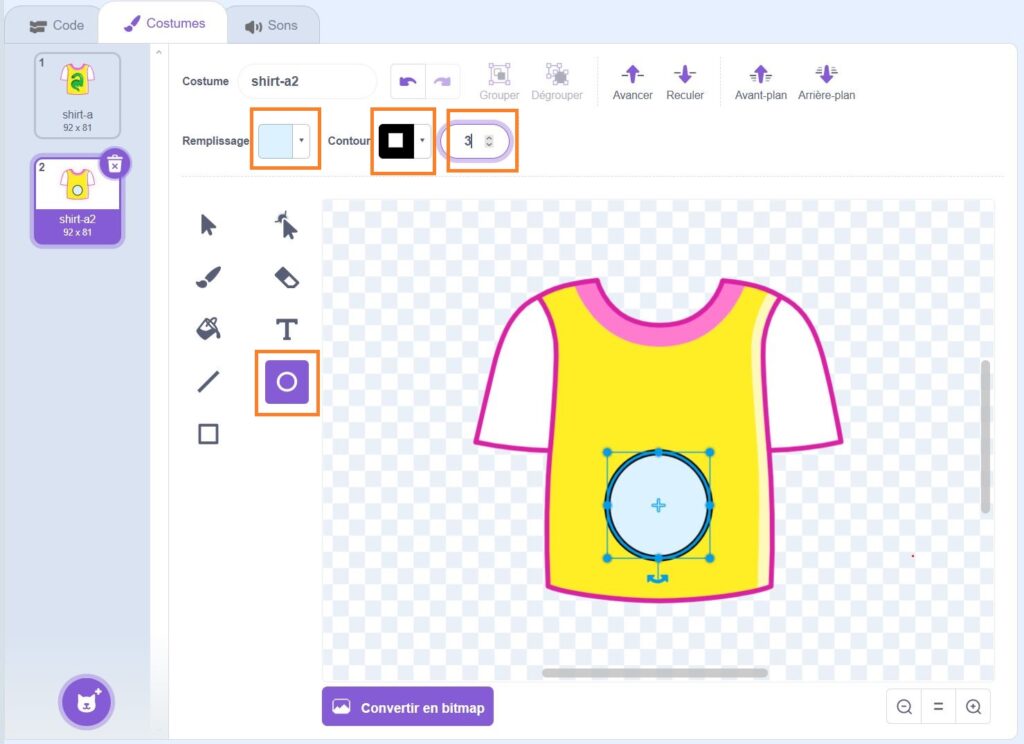The image size is (1024, 744).
Task: Click the black outline color swatch
Action: coord(396,141)
